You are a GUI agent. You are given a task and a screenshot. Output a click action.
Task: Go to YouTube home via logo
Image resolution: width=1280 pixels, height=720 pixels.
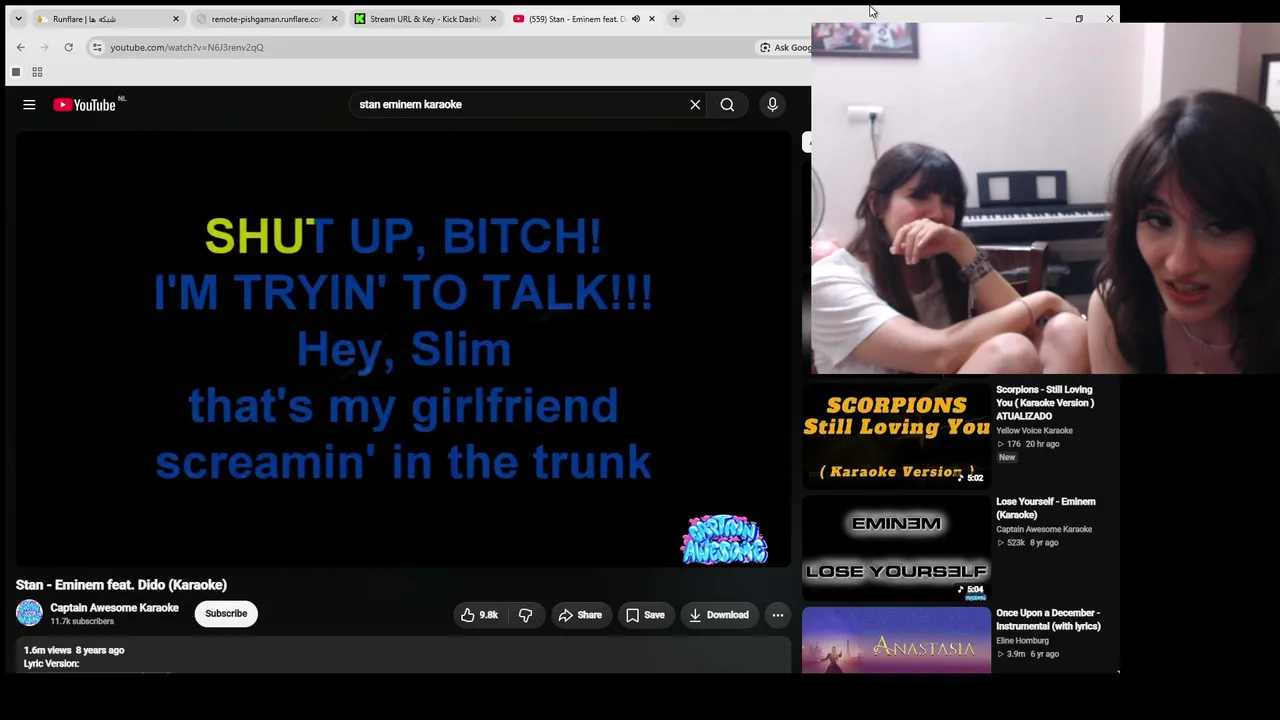(x=85, y=105)
